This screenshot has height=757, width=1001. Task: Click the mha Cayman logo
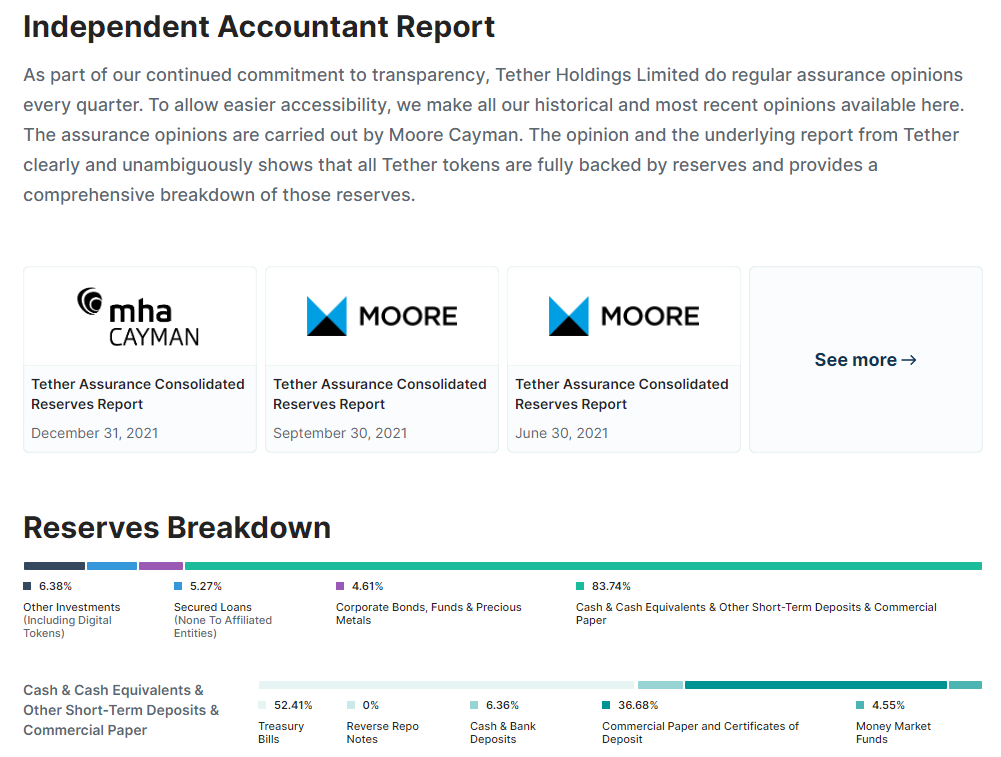pyautogui.click(x=139, y=316)
